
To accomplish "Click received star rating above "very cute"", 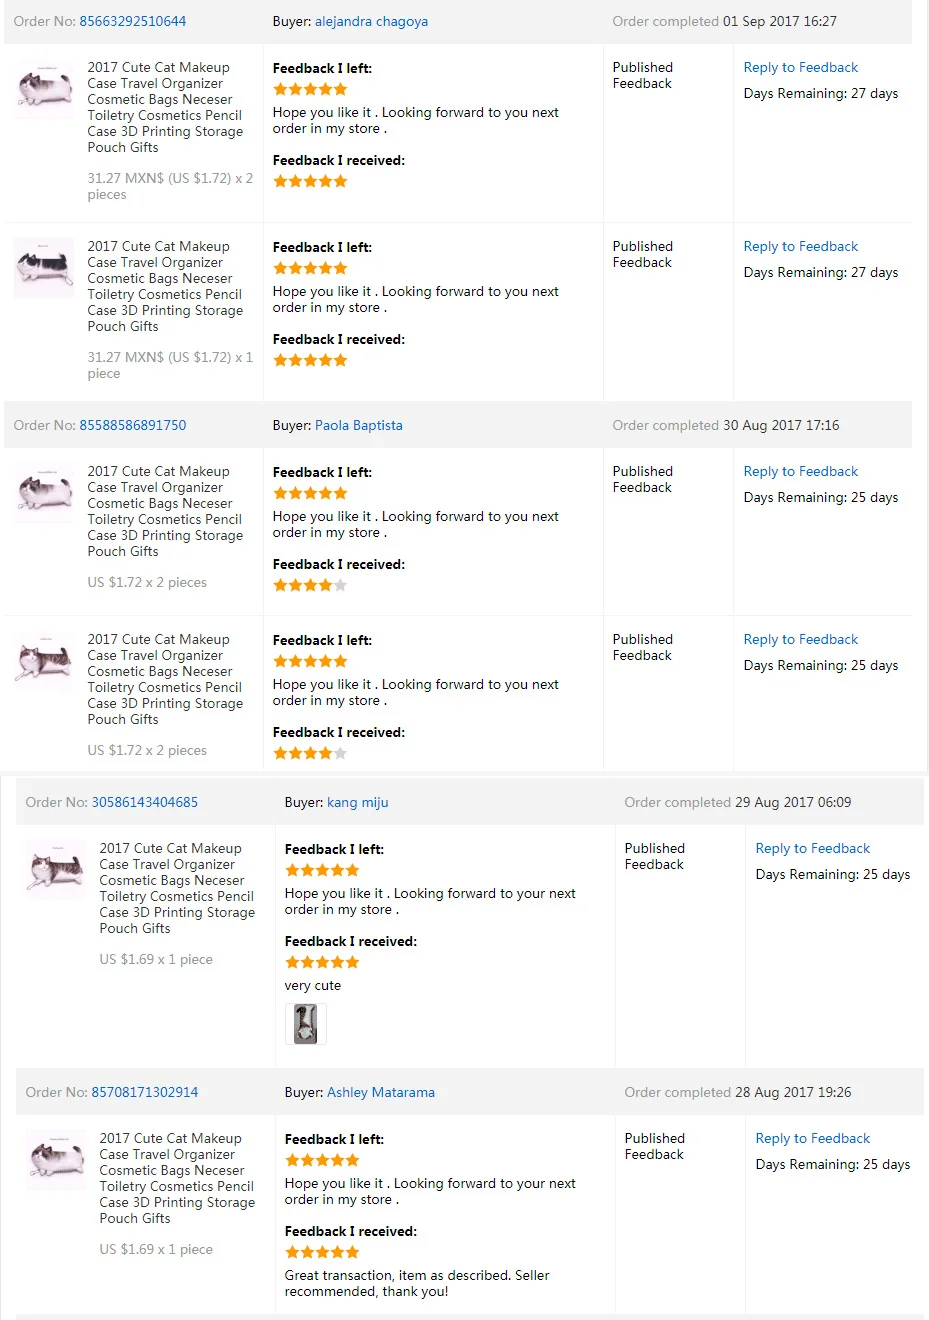I will click(x=322, y=962).
